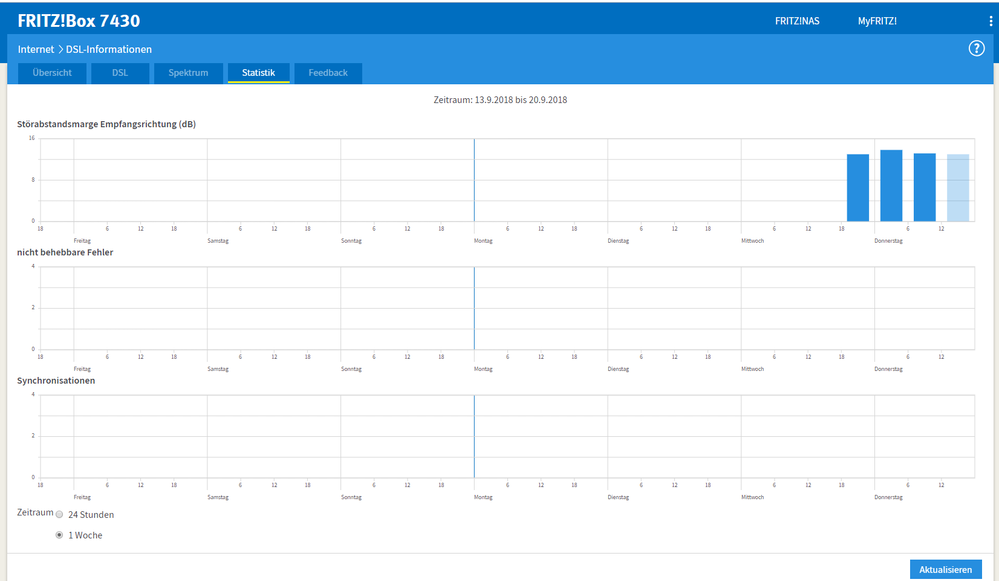Click the Sonntag label under SNR chart
The image size is (999, 581).
[x=351, y=241]
